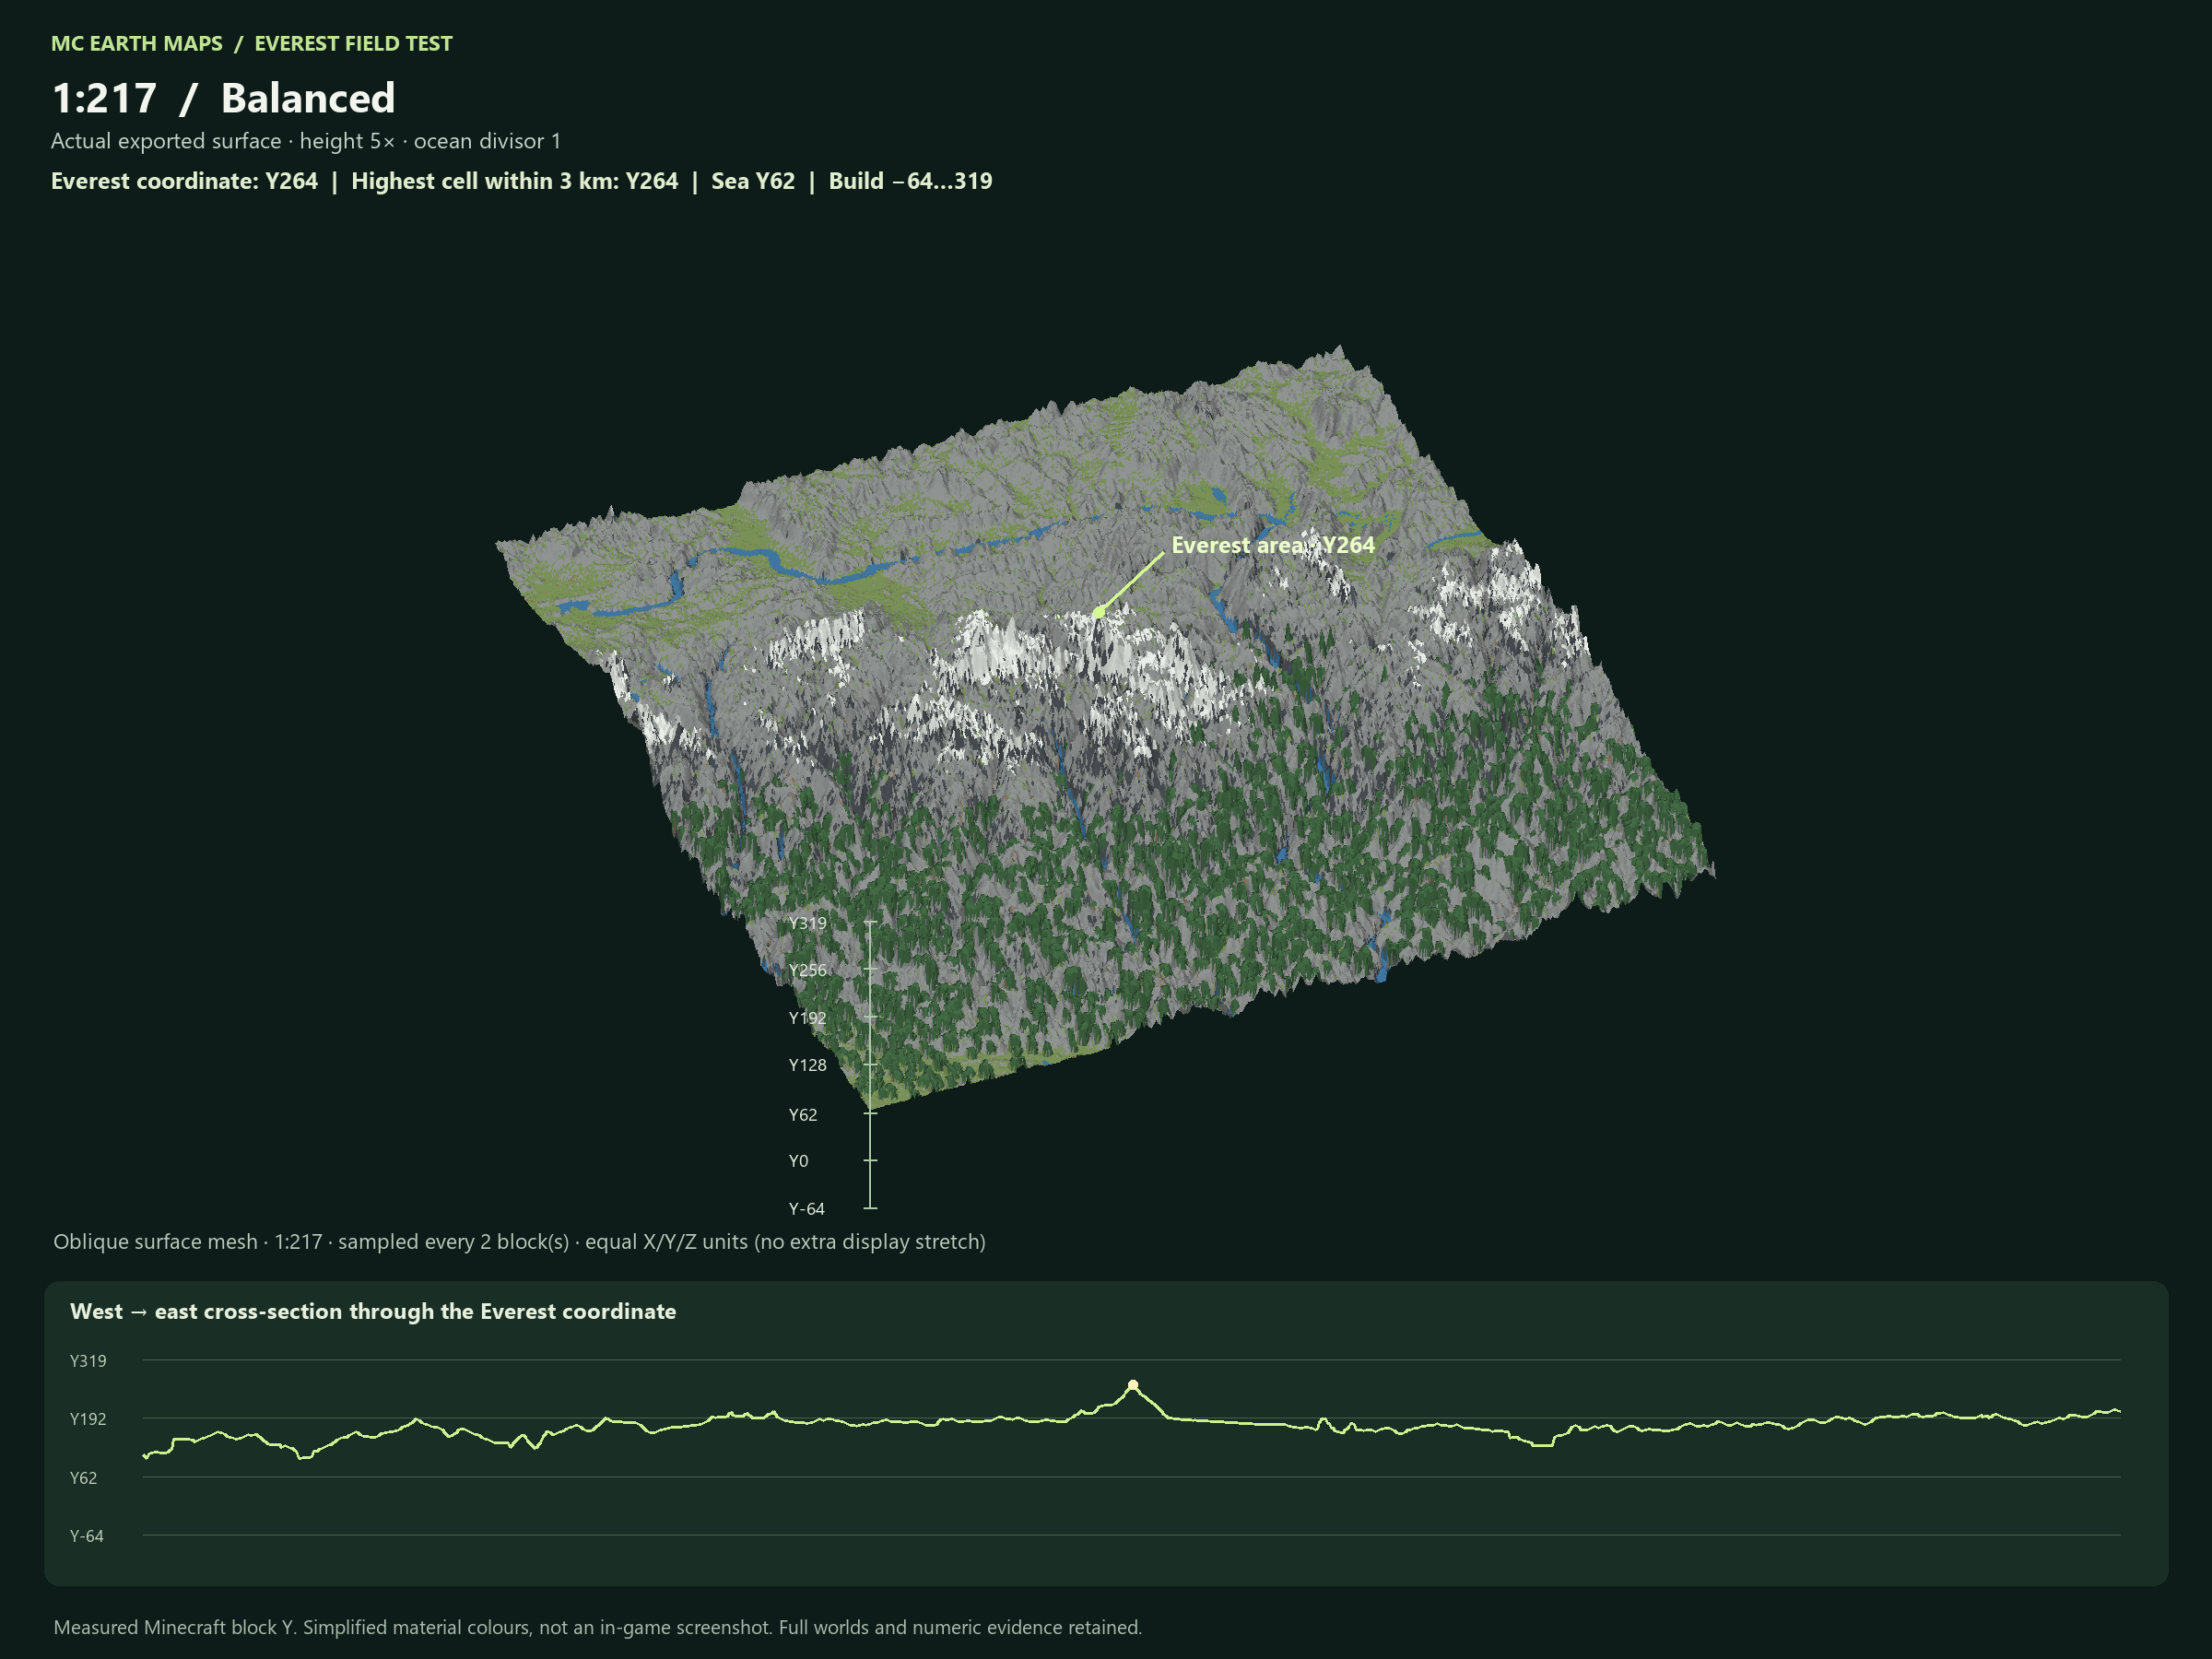Click the Y128 label on vertical scale
This screenshot has width=2212, height=1659.
coord(807,1065)
